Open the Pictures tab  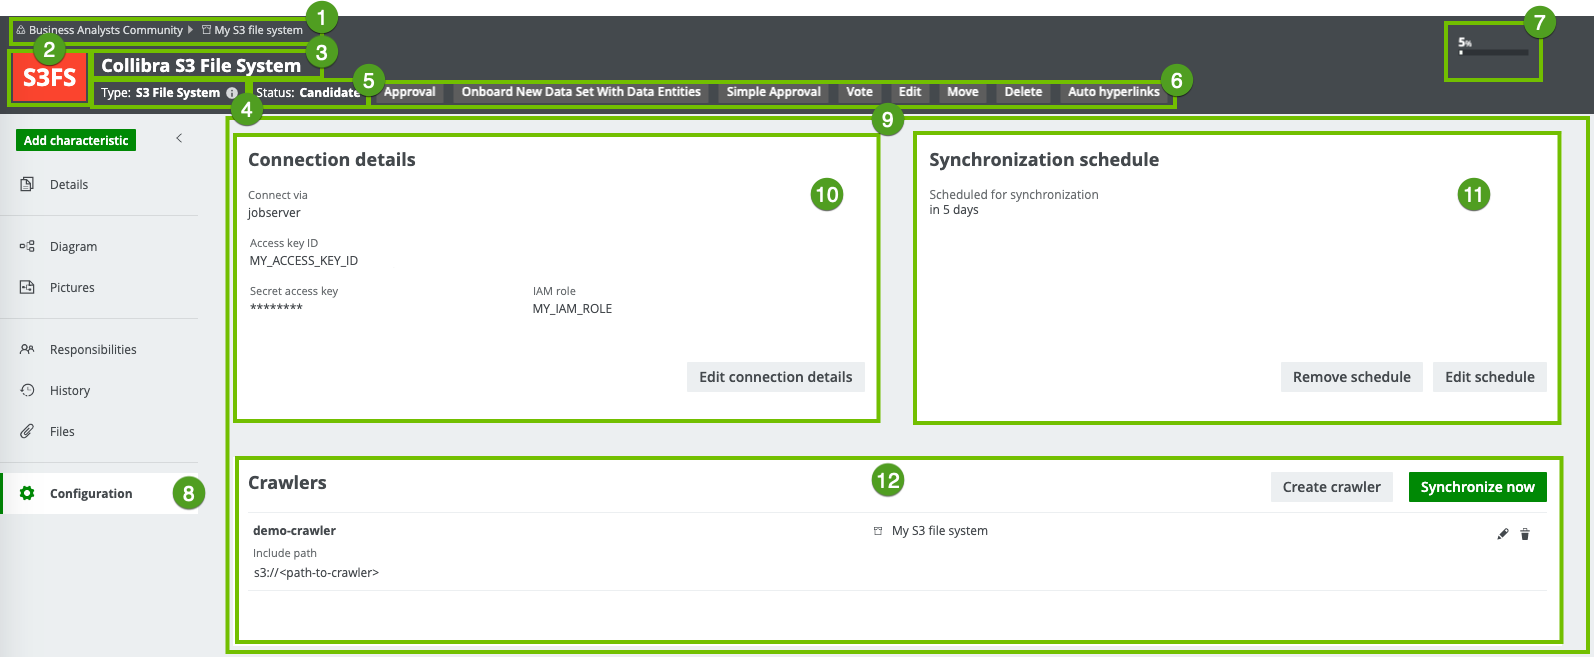pyautogui.click(x=72, y=287)
